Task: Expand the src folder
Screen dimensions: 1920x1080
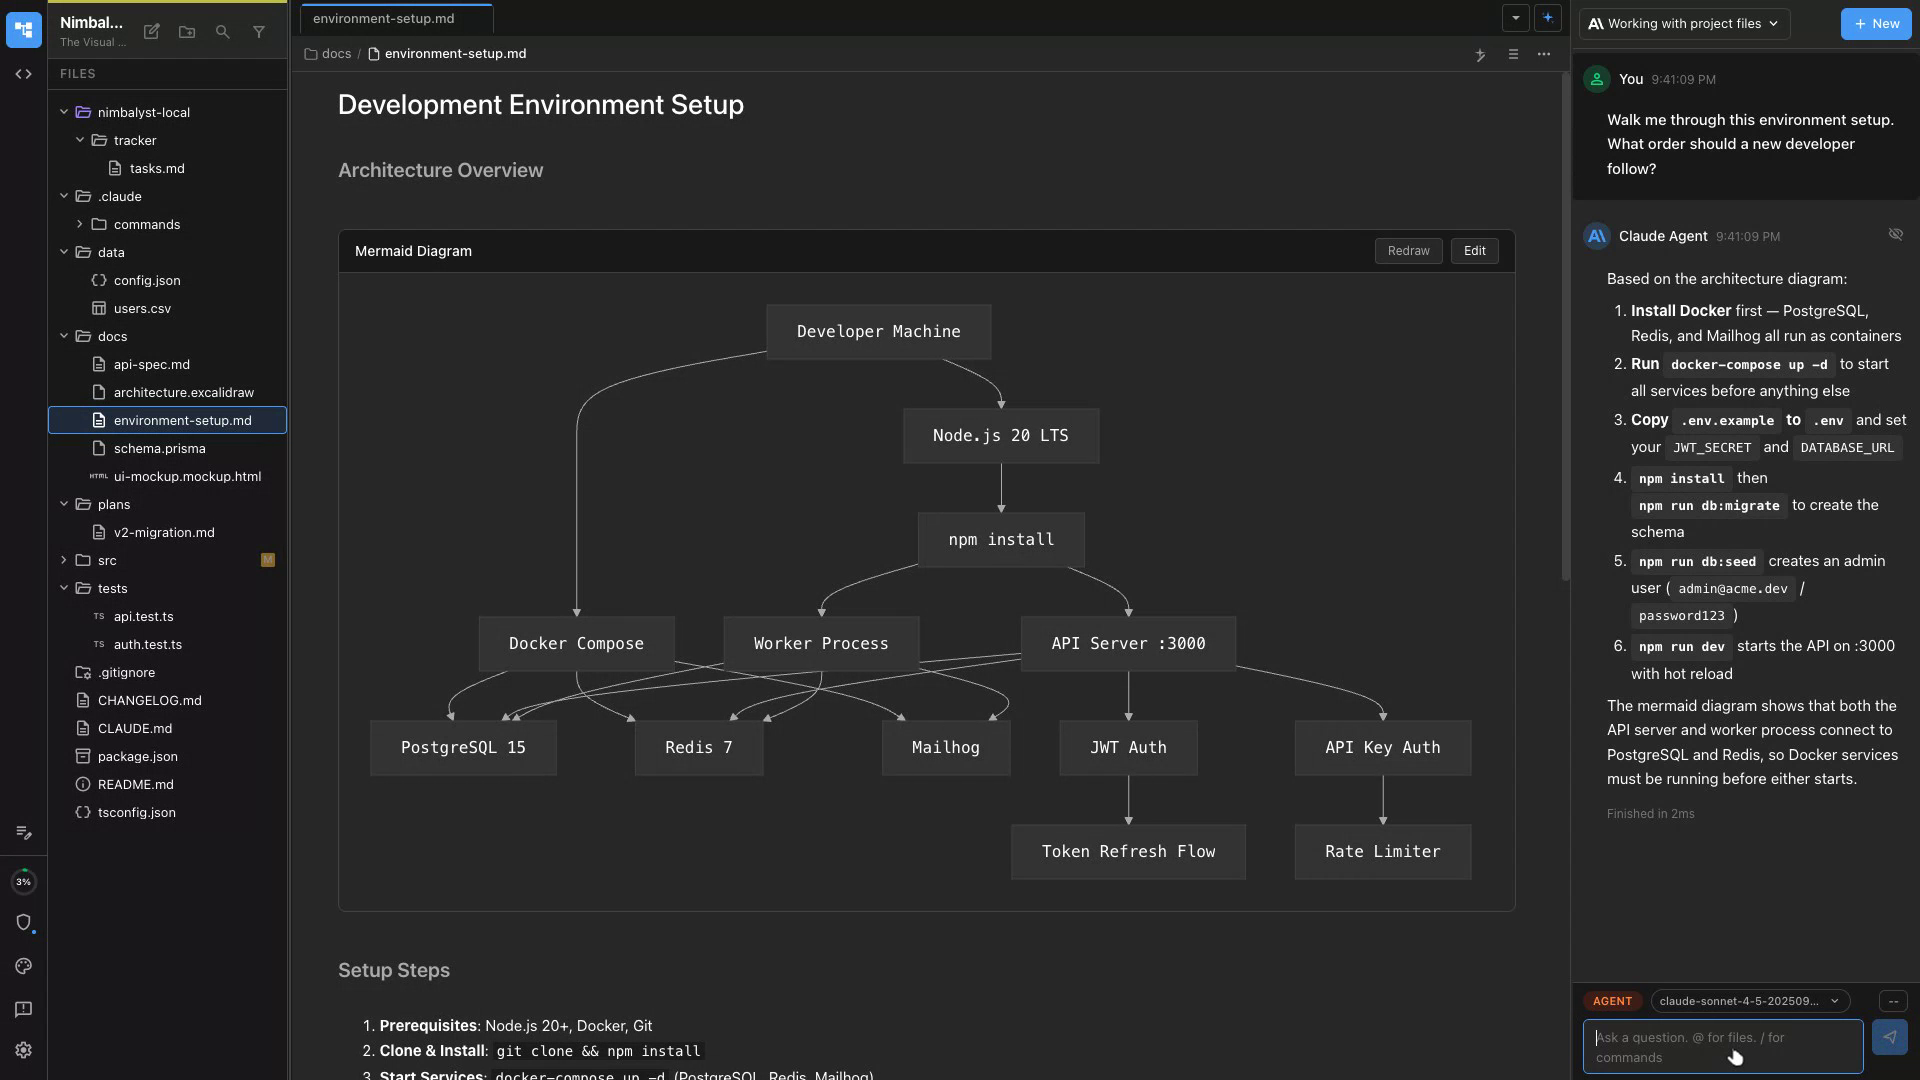Action: (x=64, y=560)
